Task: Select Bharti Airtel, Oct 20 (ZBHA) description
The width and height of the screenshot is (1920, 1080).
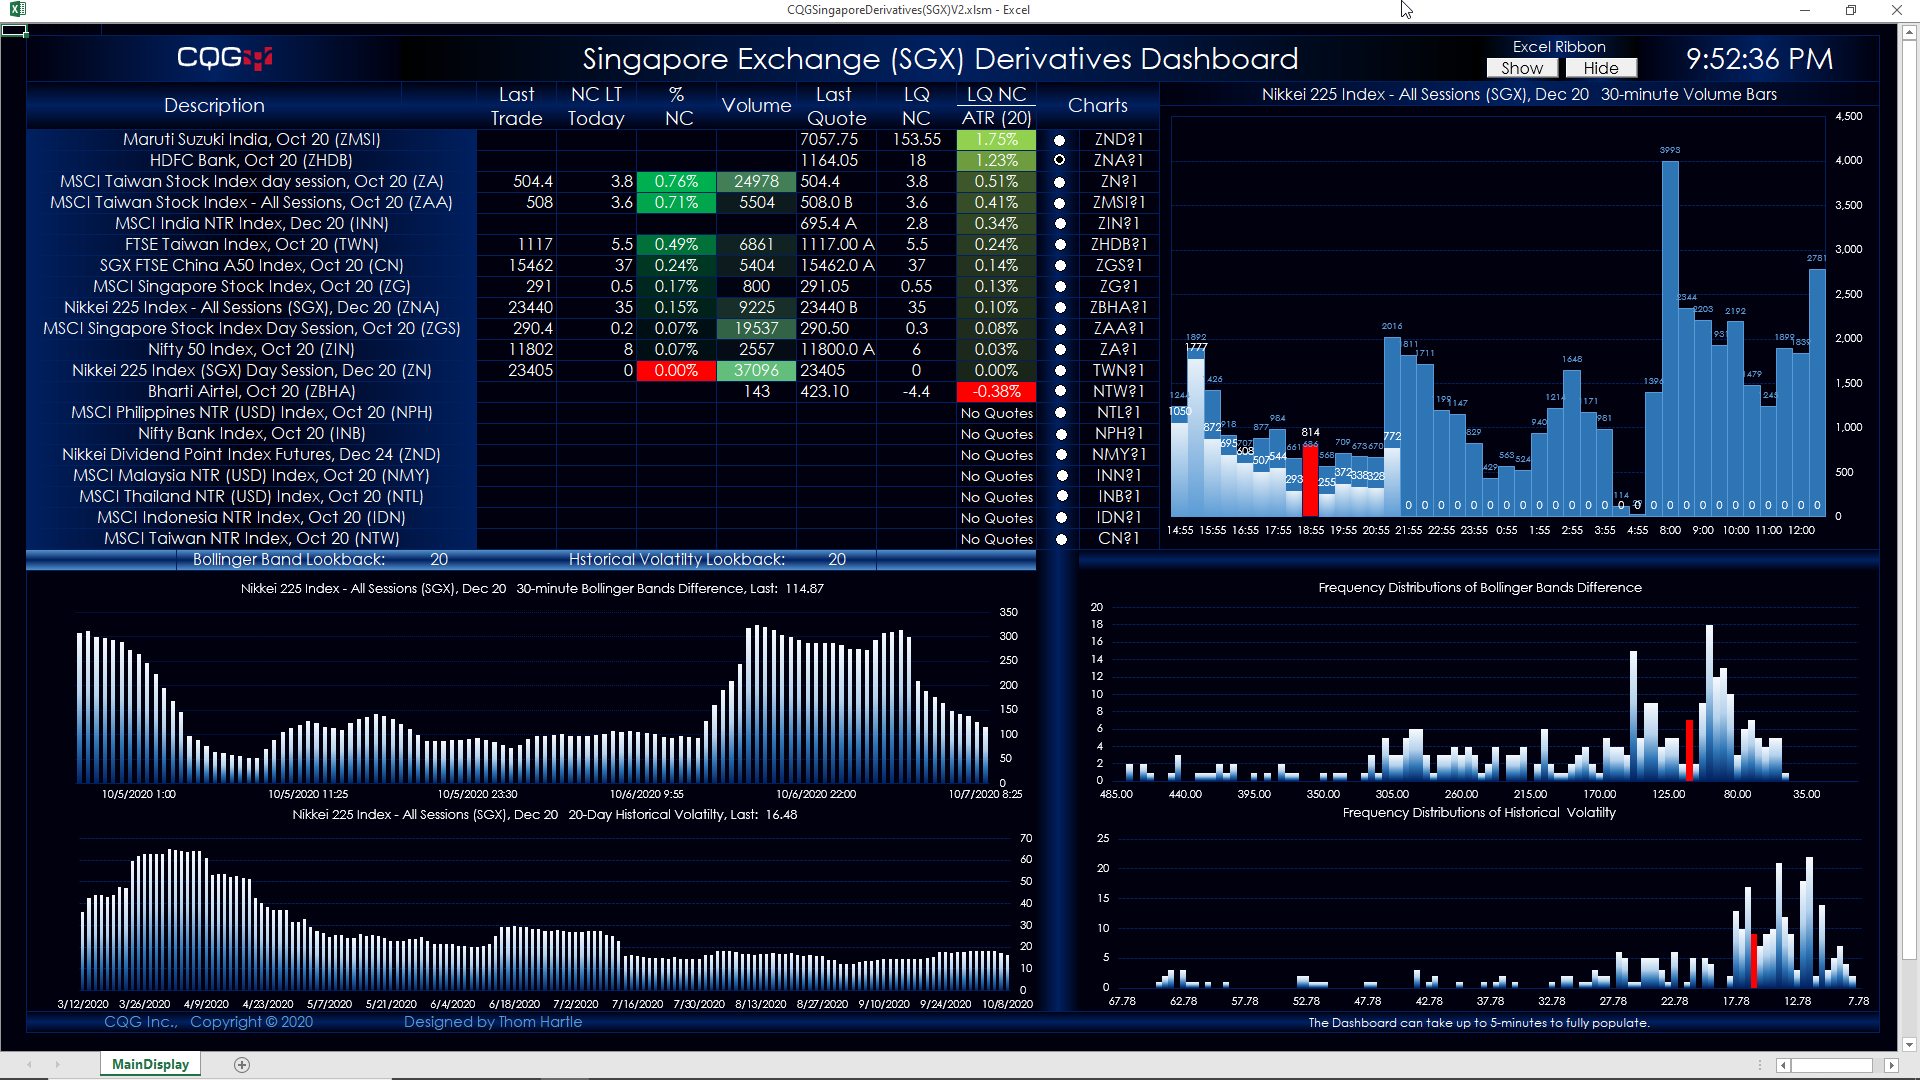Action: (x=251, y=392)
